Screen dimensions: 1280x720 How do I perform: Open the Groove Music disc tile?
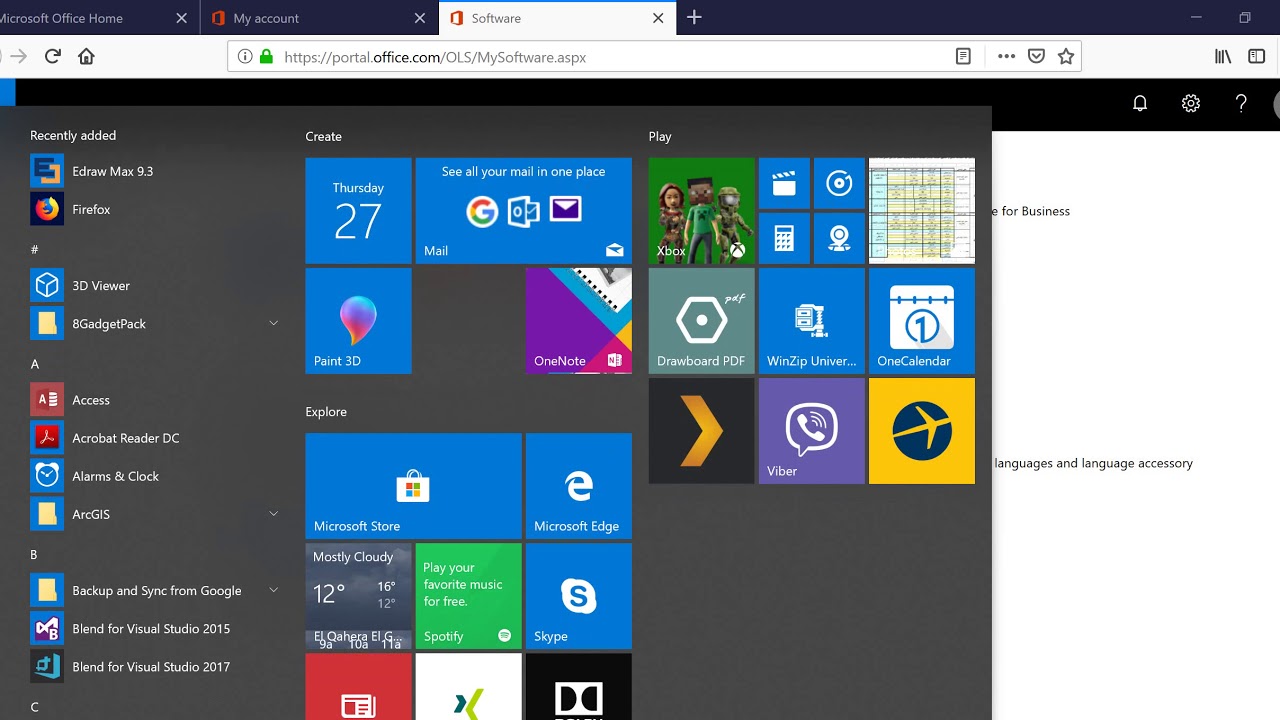(x=839, y=183)
